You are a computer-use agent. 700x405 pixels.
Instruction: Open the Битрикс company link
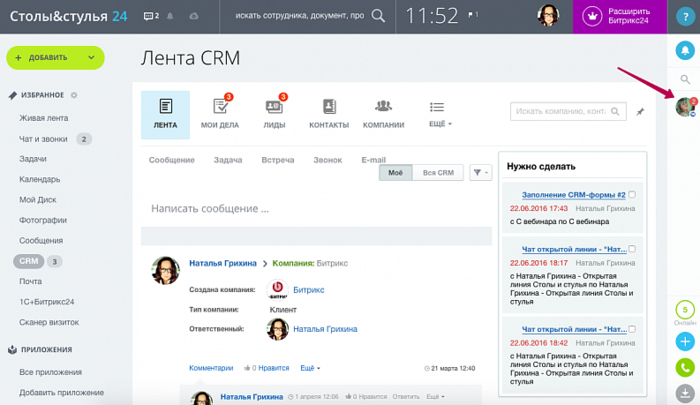(x=308, y=290)
